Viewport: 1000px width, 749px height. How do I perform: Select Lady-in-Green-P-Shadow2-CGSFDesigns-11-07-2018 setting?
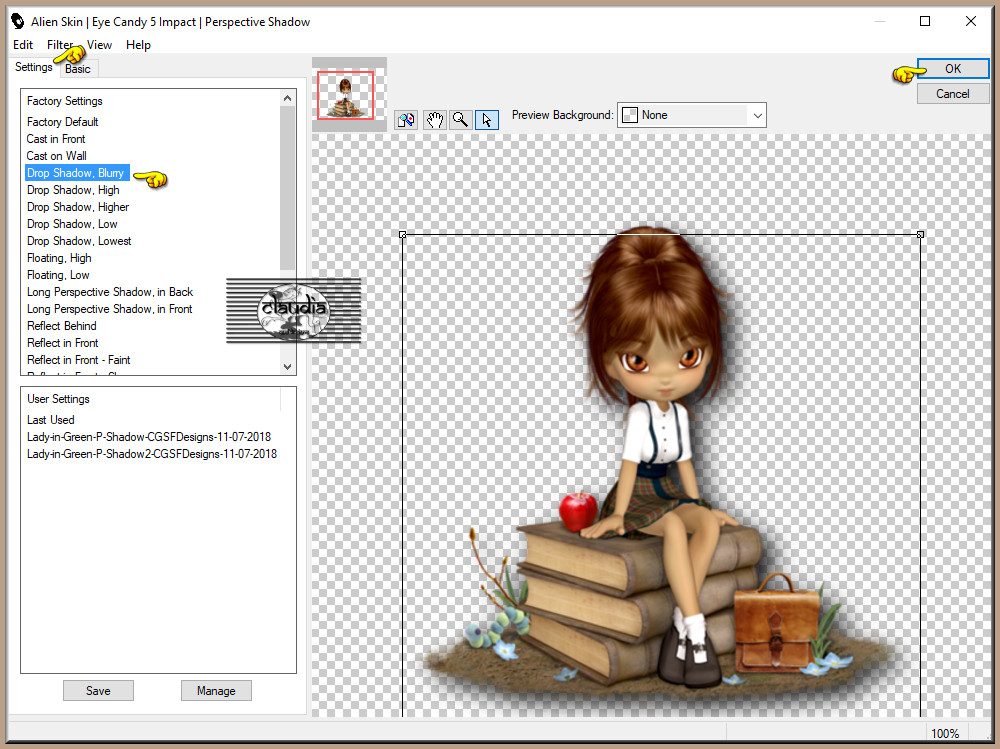pos(152,454)
